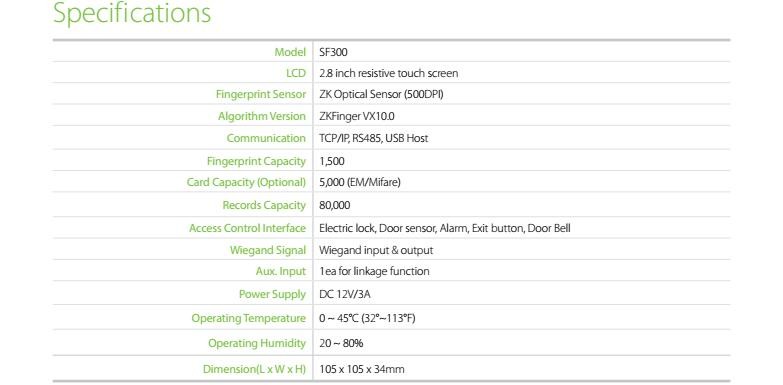Click the Wiegand input & output value
The height and width of the screenshot is (385, 783).
(x=376, y=250)
